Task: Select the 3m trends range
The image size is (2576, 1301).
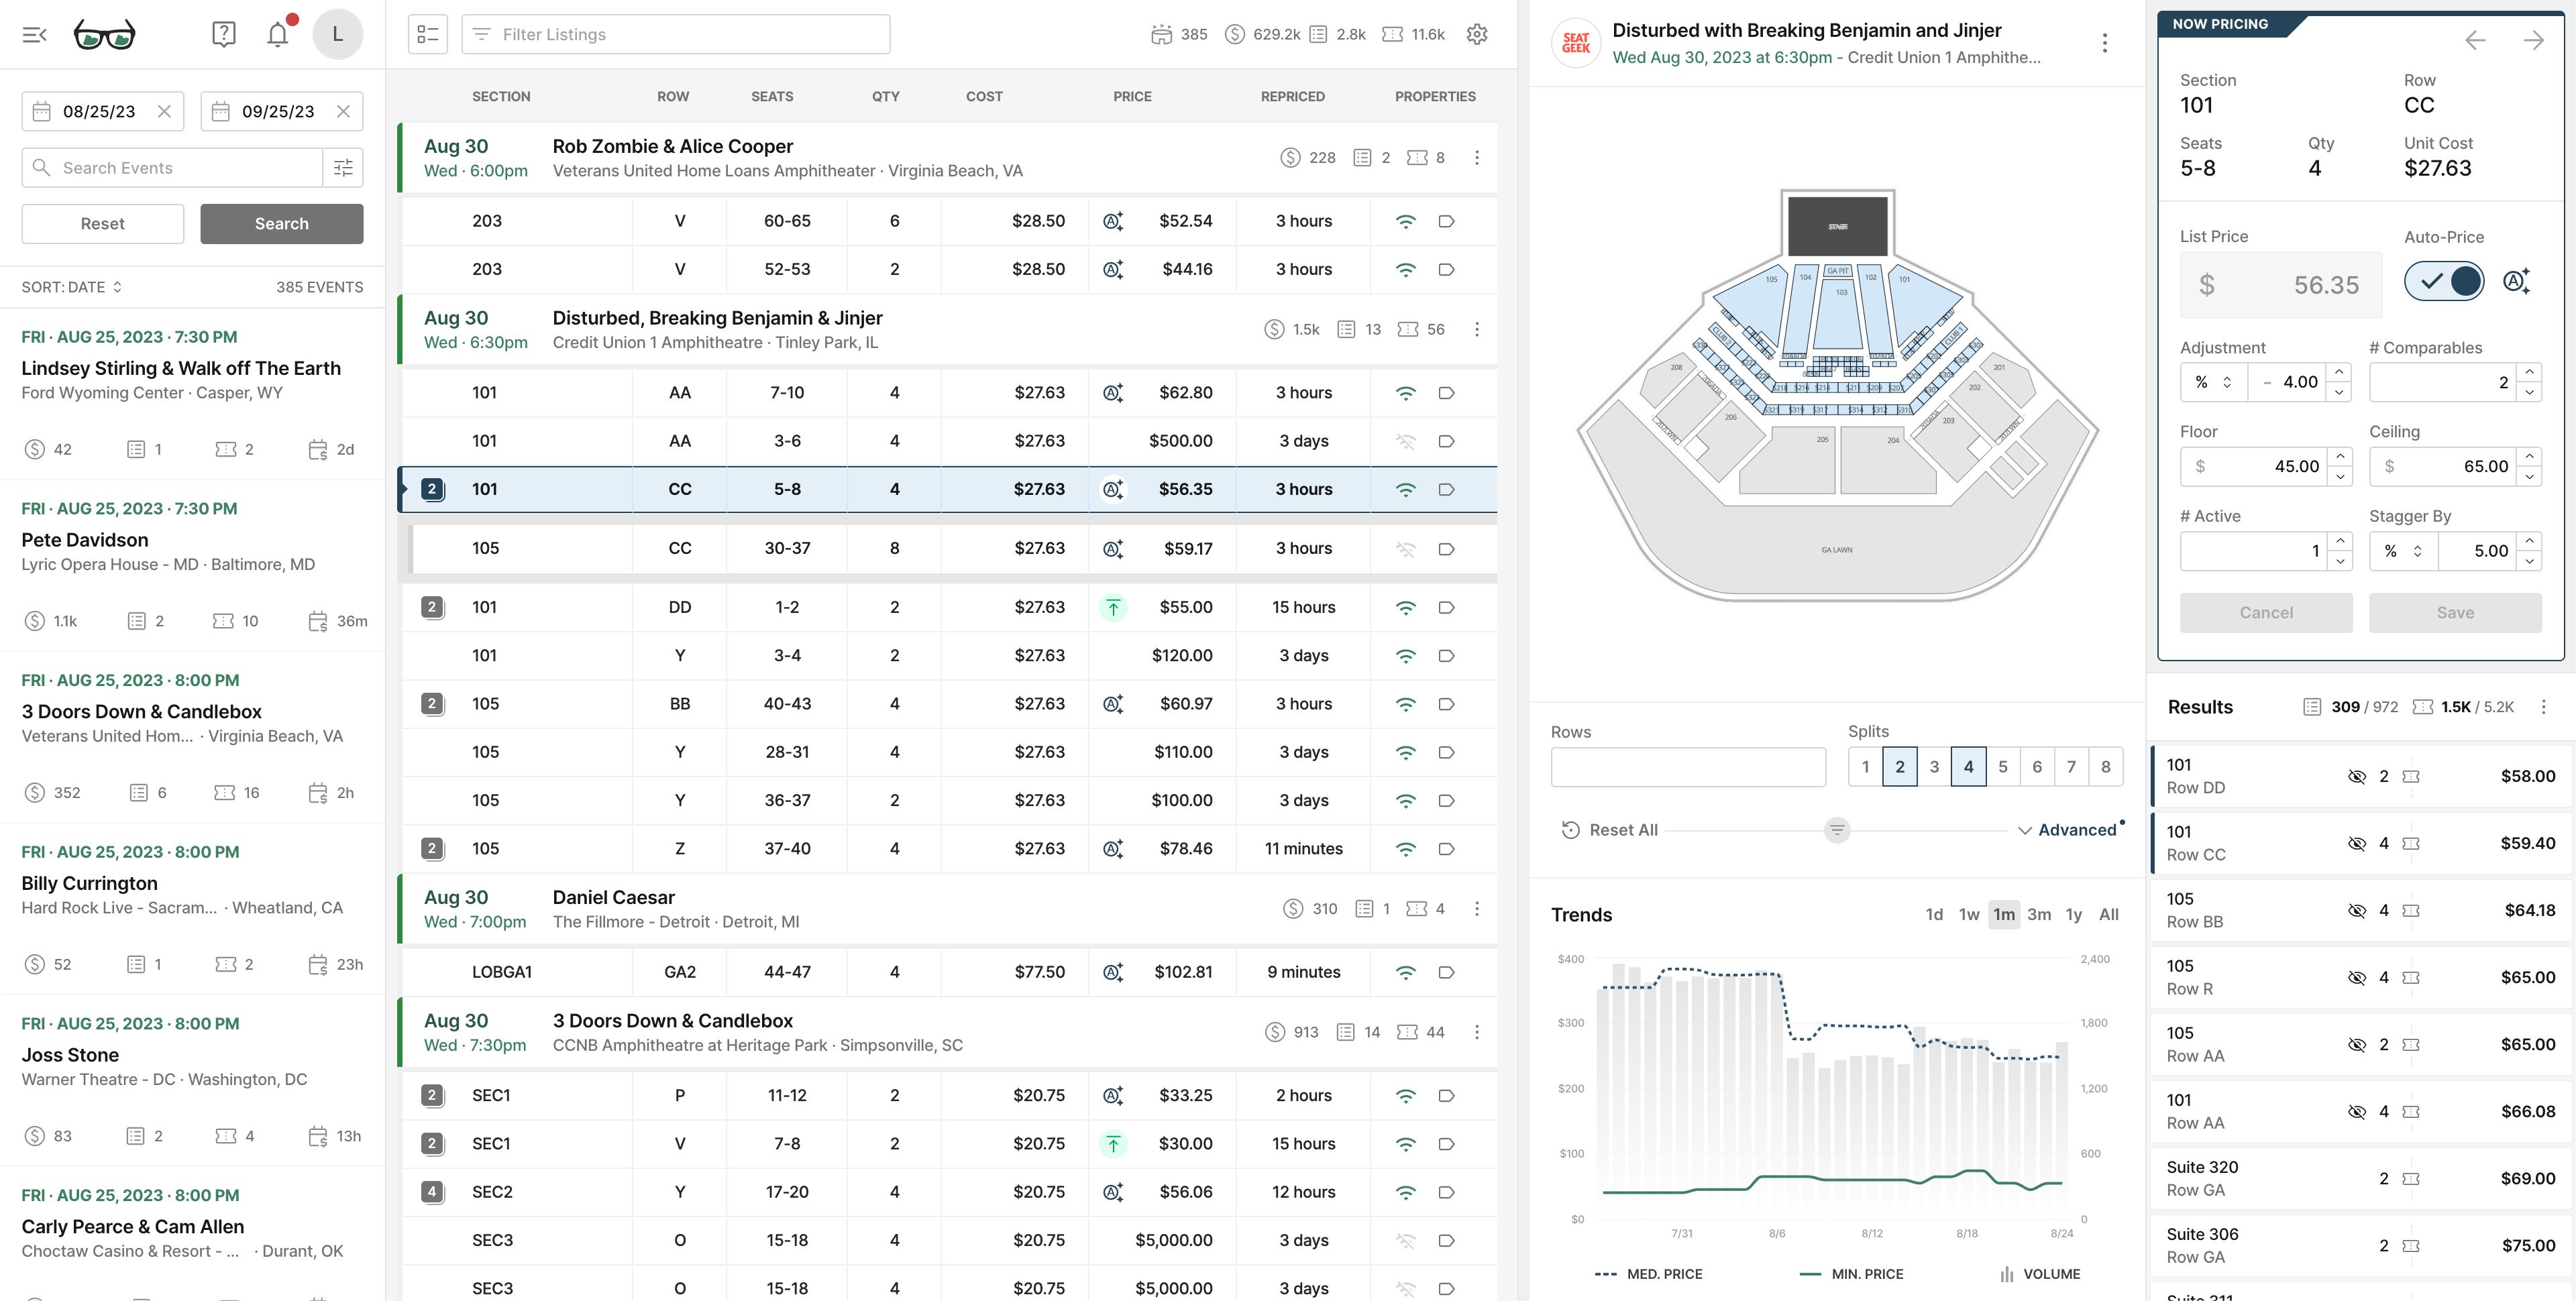Action: (x=2039, y=915)
